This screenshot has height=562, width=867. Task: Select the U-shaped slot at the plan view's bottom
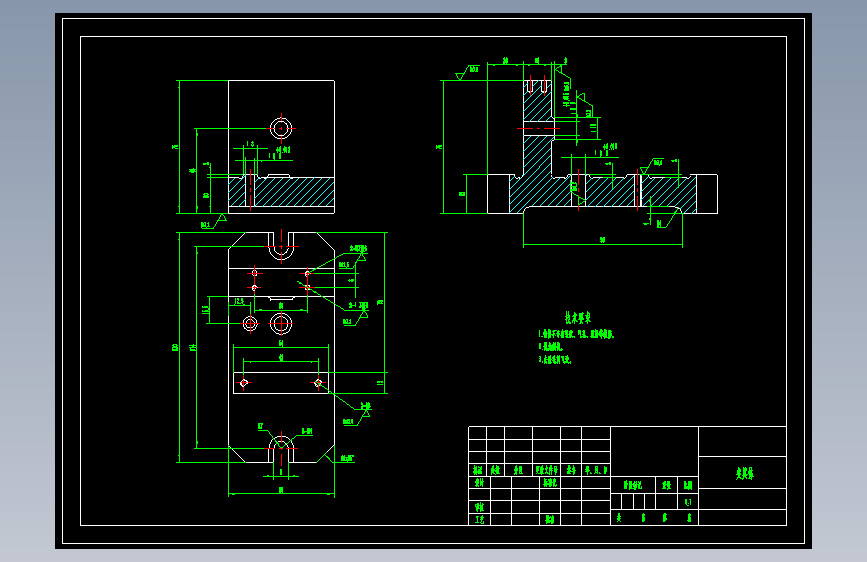coord(281,449)
